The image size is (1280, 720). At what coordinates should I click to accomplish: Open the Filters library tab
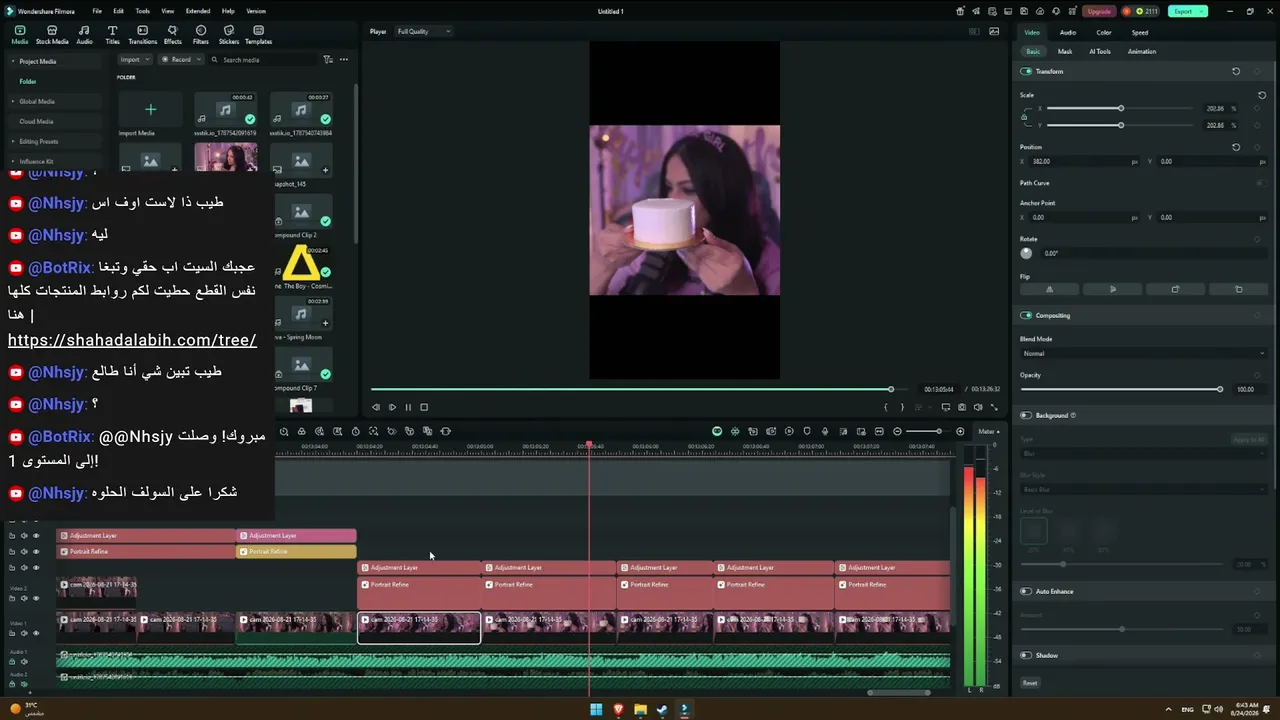201,35
